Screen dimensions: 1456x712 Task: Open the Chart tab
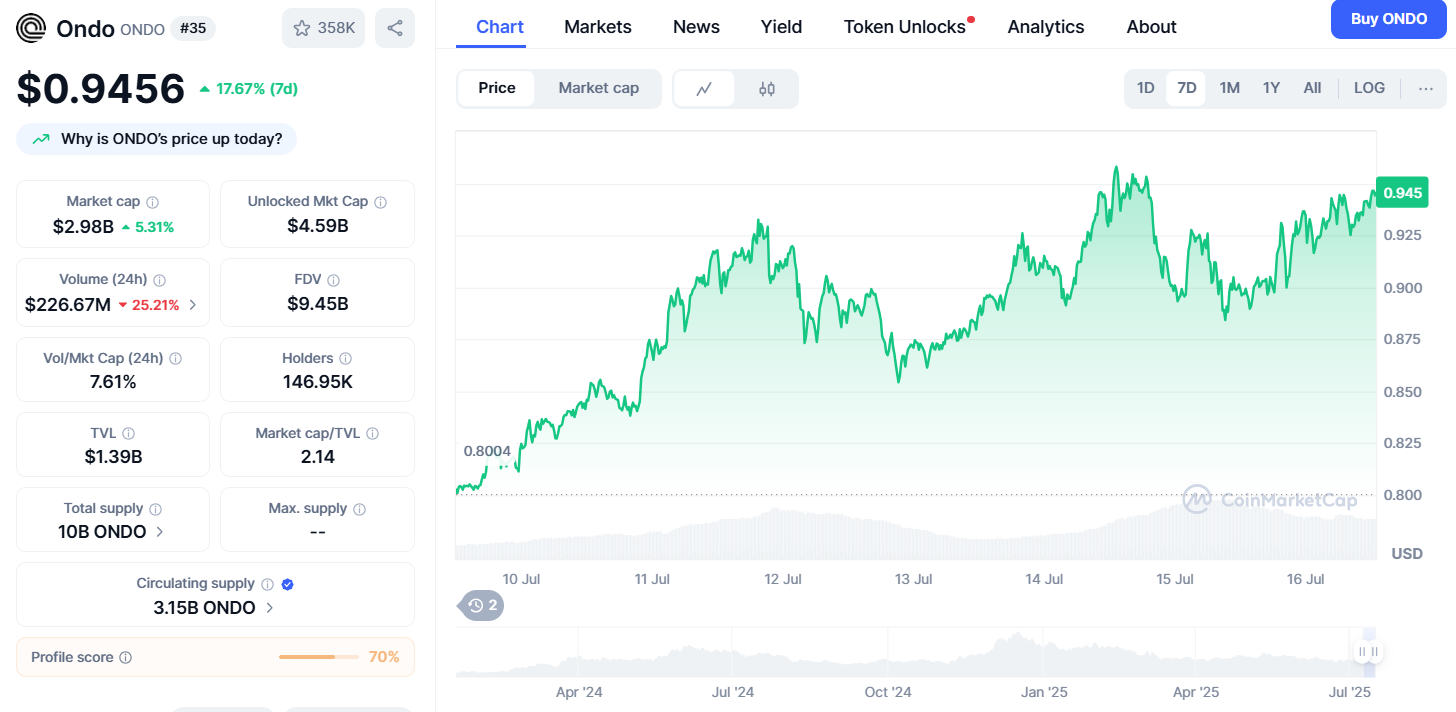pyautogui.click(x=500, y=27)
